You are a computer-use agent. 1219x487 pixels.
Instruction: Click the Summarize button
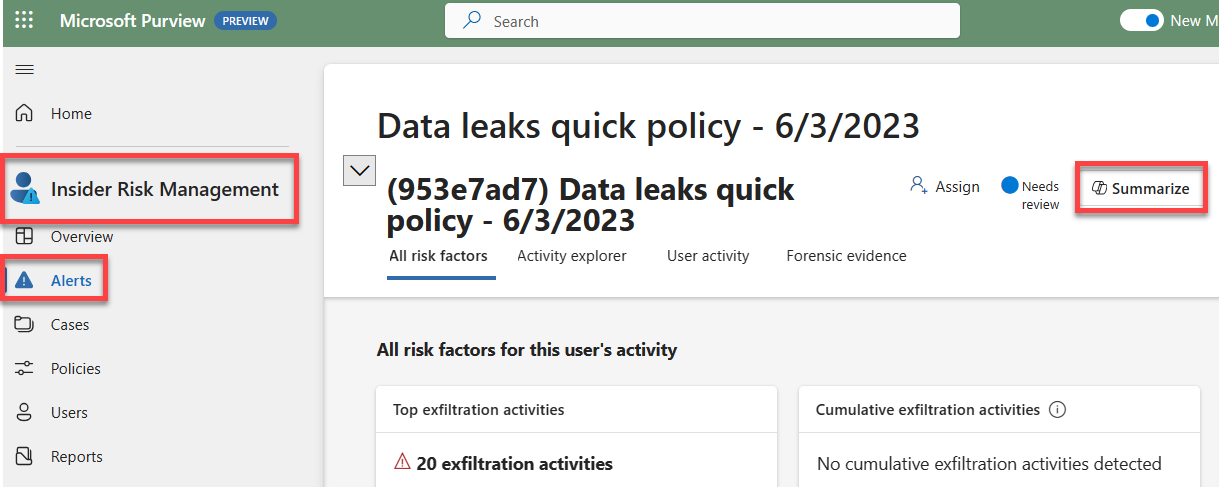(x=1141, y=188)
